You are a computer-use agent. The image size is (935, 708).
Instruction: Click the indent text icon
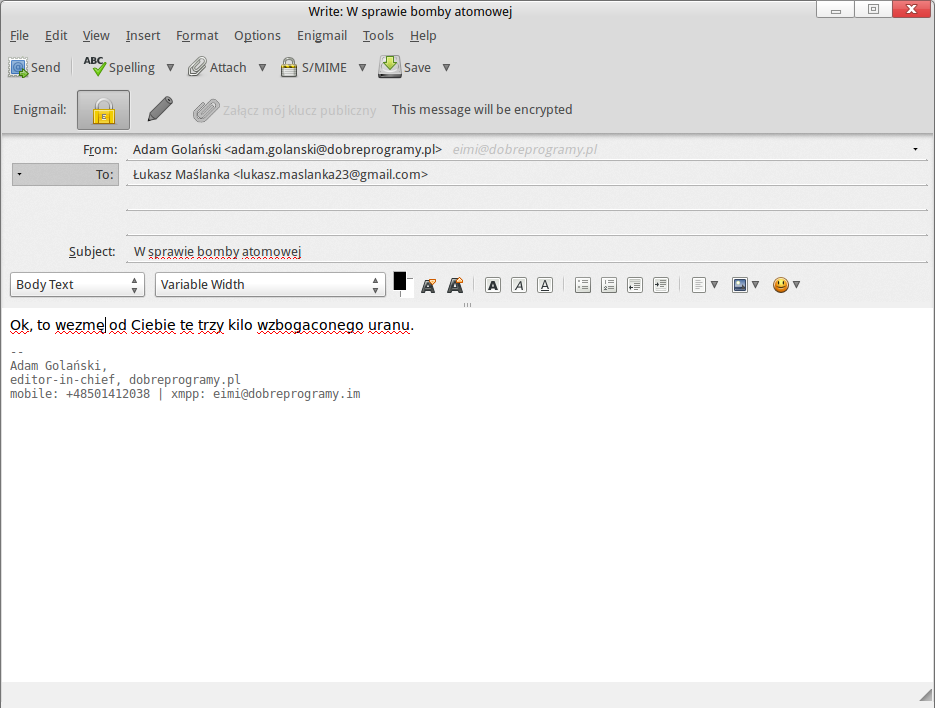[x=661, y=285]
